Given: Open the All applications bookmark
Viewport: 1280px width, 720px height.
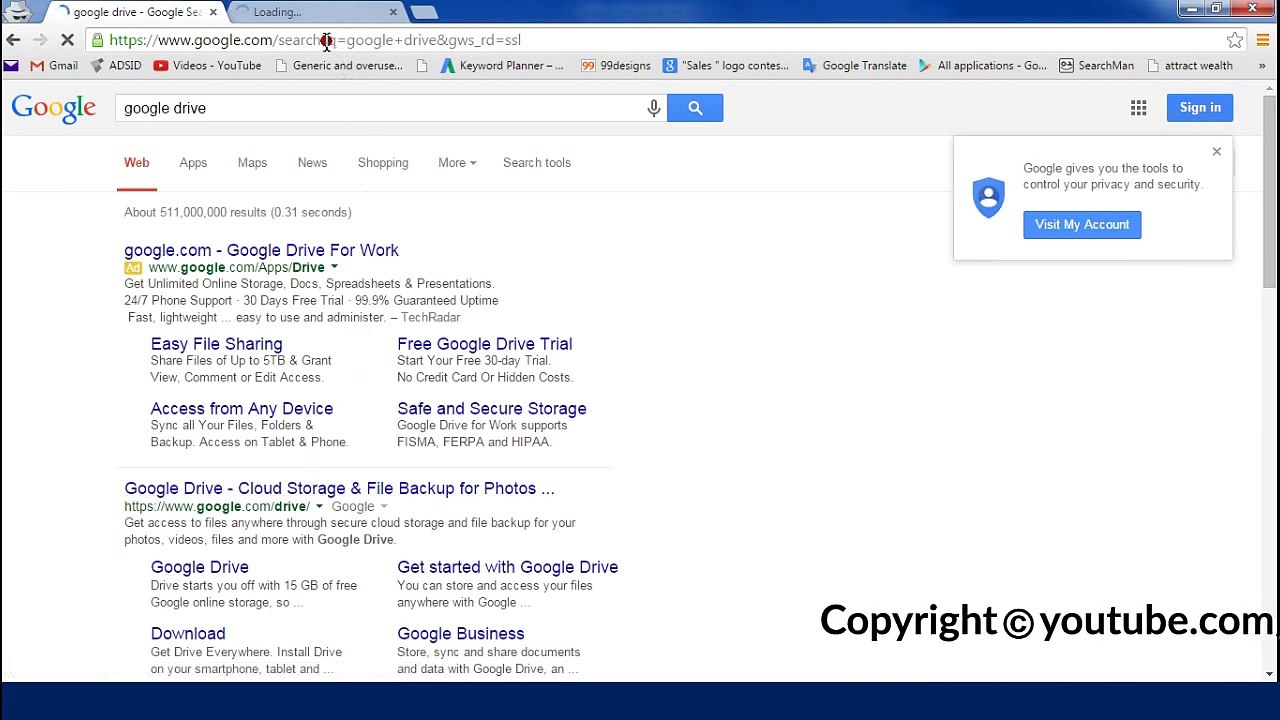Looking at the screenshot, I should click(982, 66).
